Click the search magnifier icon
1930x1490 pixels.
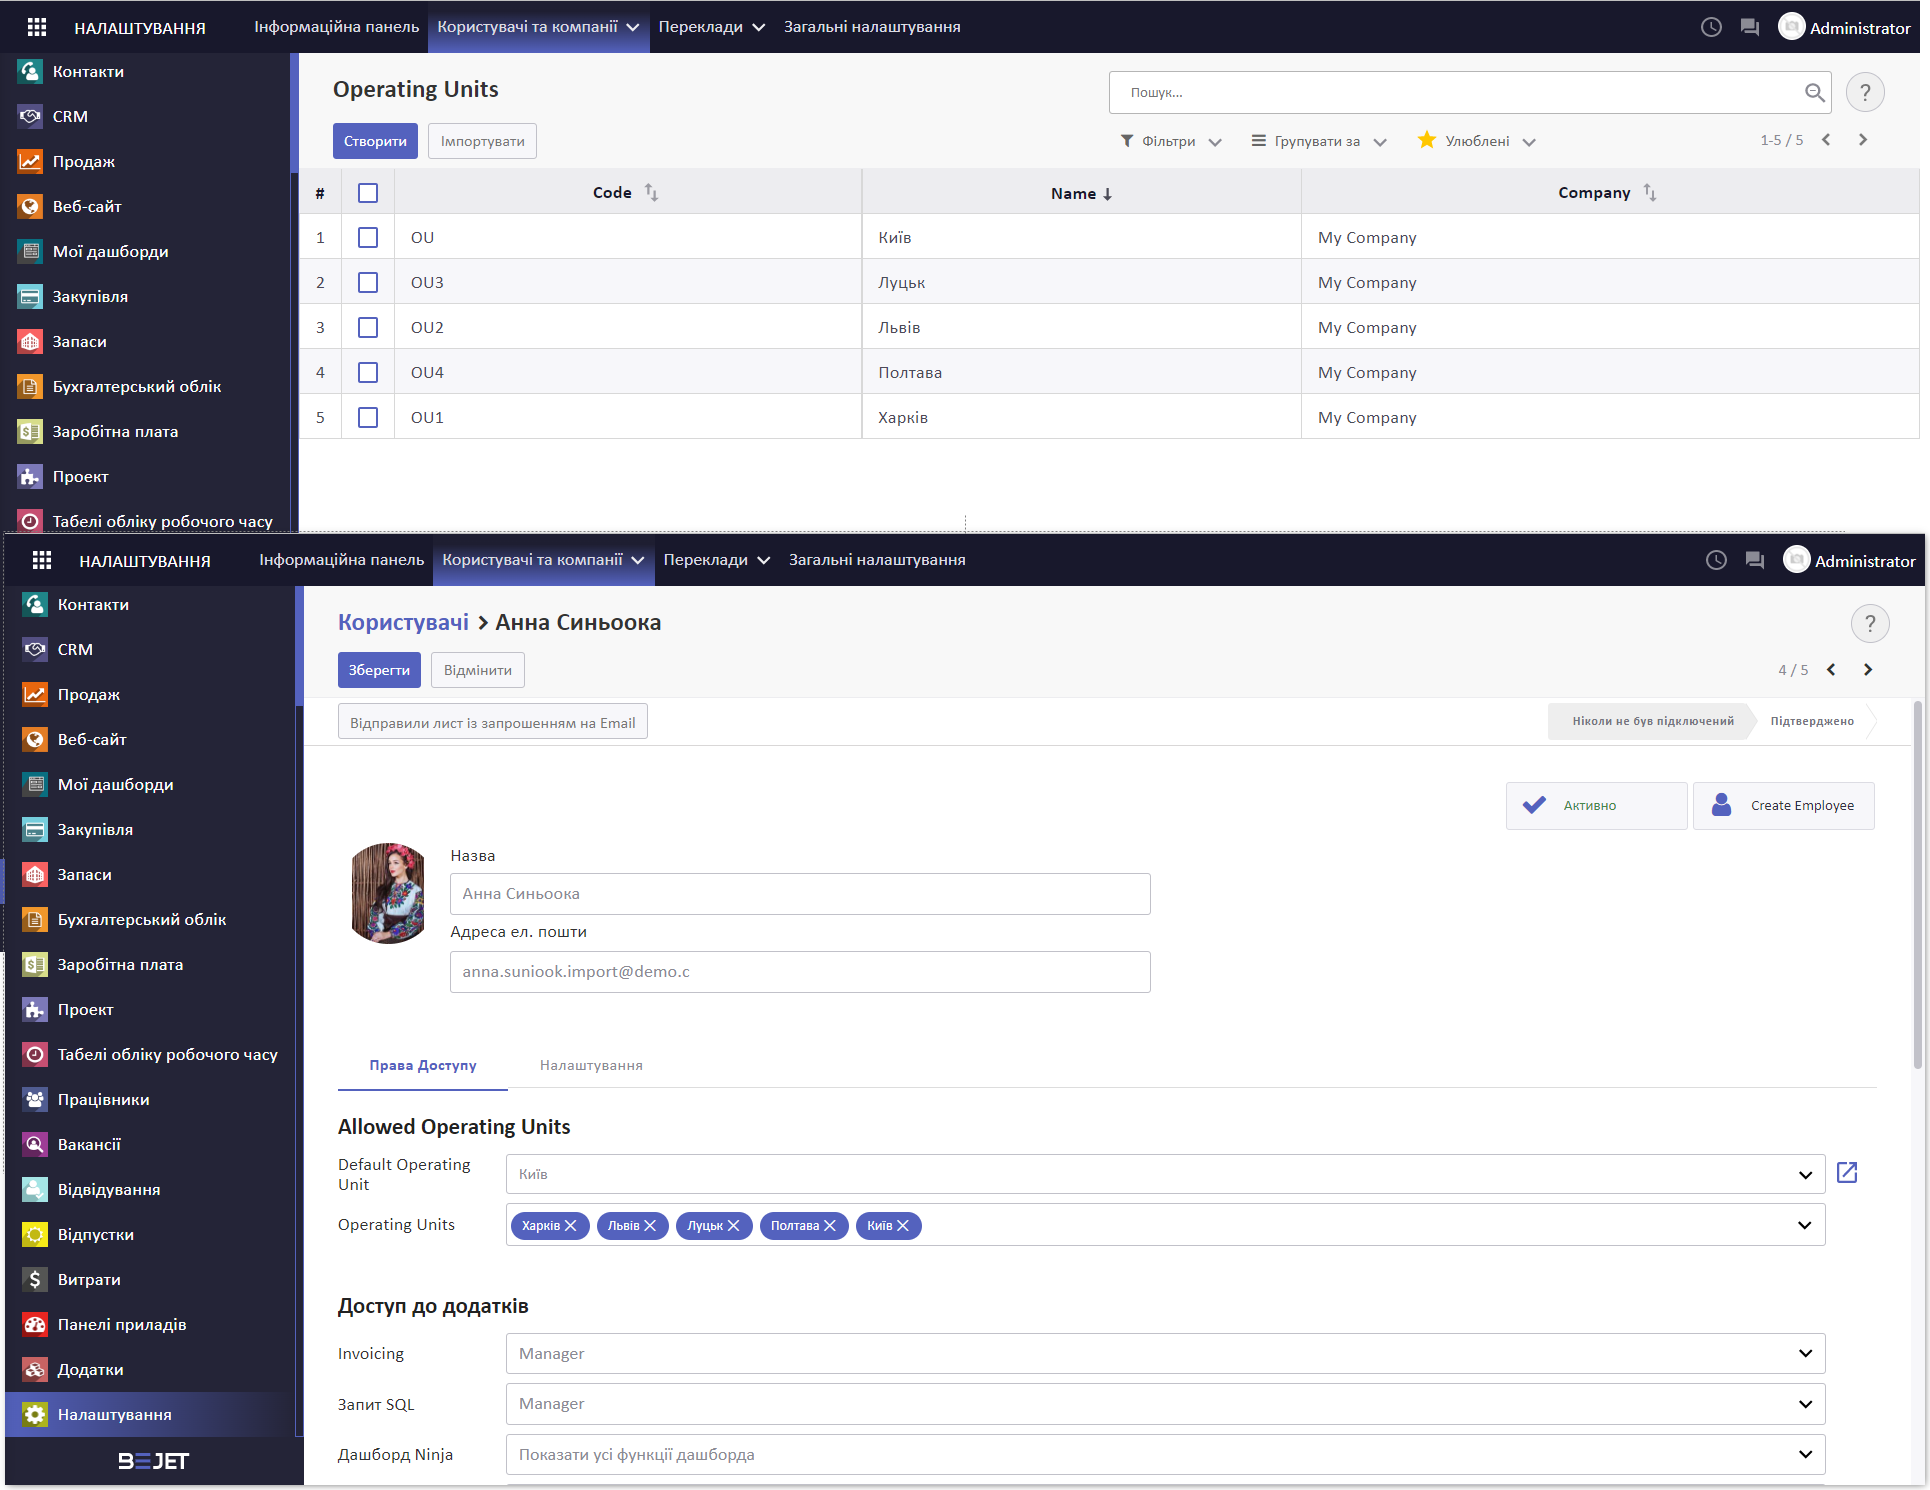pos(1814,93)
